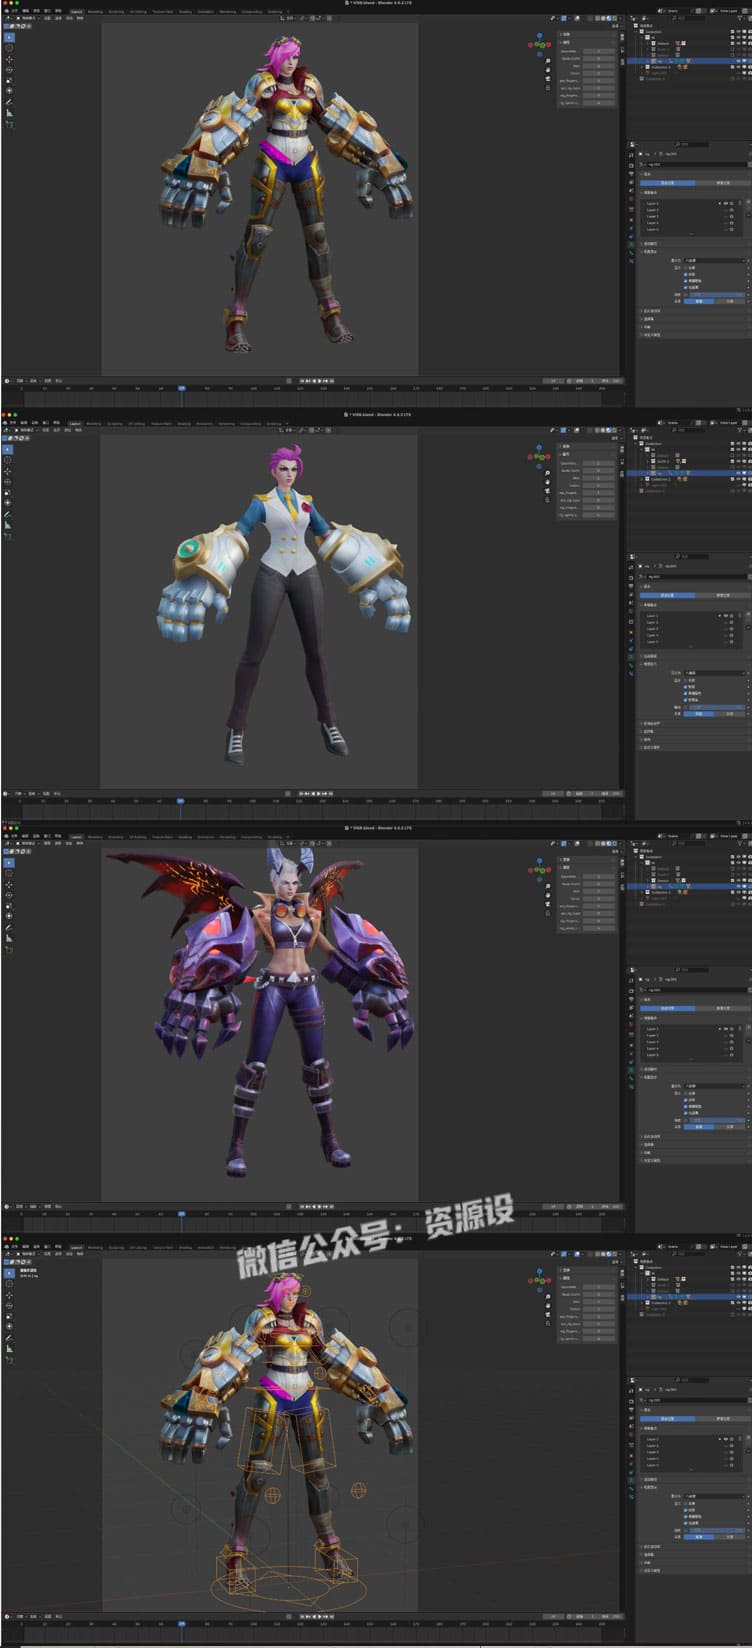Toggle visibility of selected rig row, top window outliner
Image resolution: width=752 pixels, height=1648 pixels.
click(738, 61)
